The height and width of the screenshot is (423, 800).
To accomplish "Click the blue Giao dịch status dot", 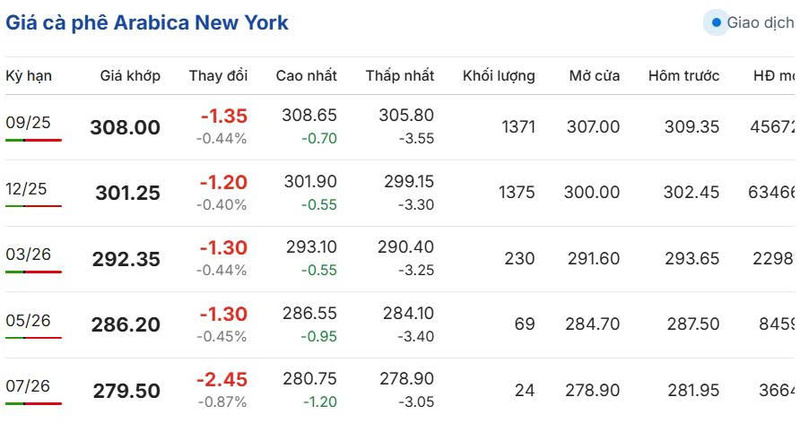I will pyautogui.click(x=716, y=22).
